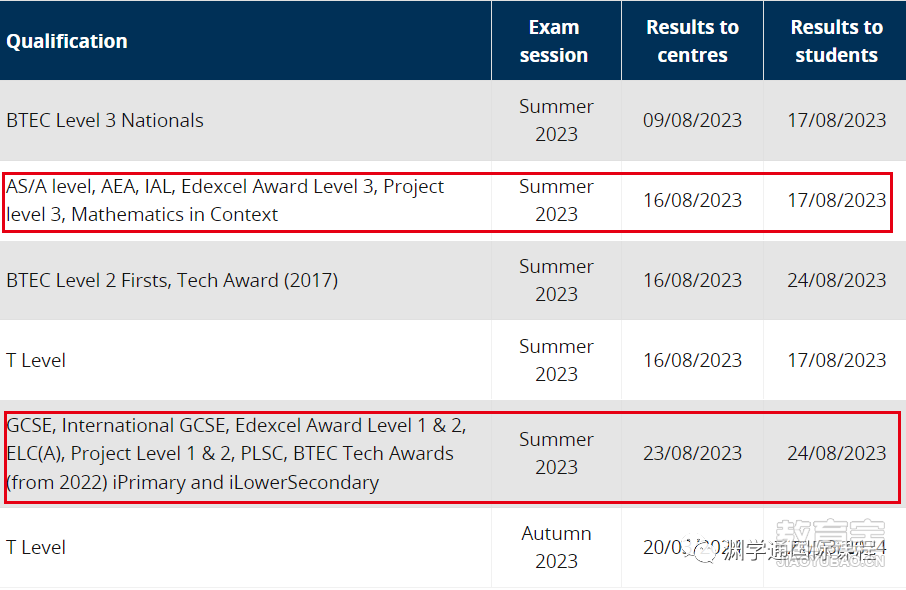Click the Exam session column header
The width and height of the screenshot is (906, 590).
pyautogui.click(x=554, y=41)
